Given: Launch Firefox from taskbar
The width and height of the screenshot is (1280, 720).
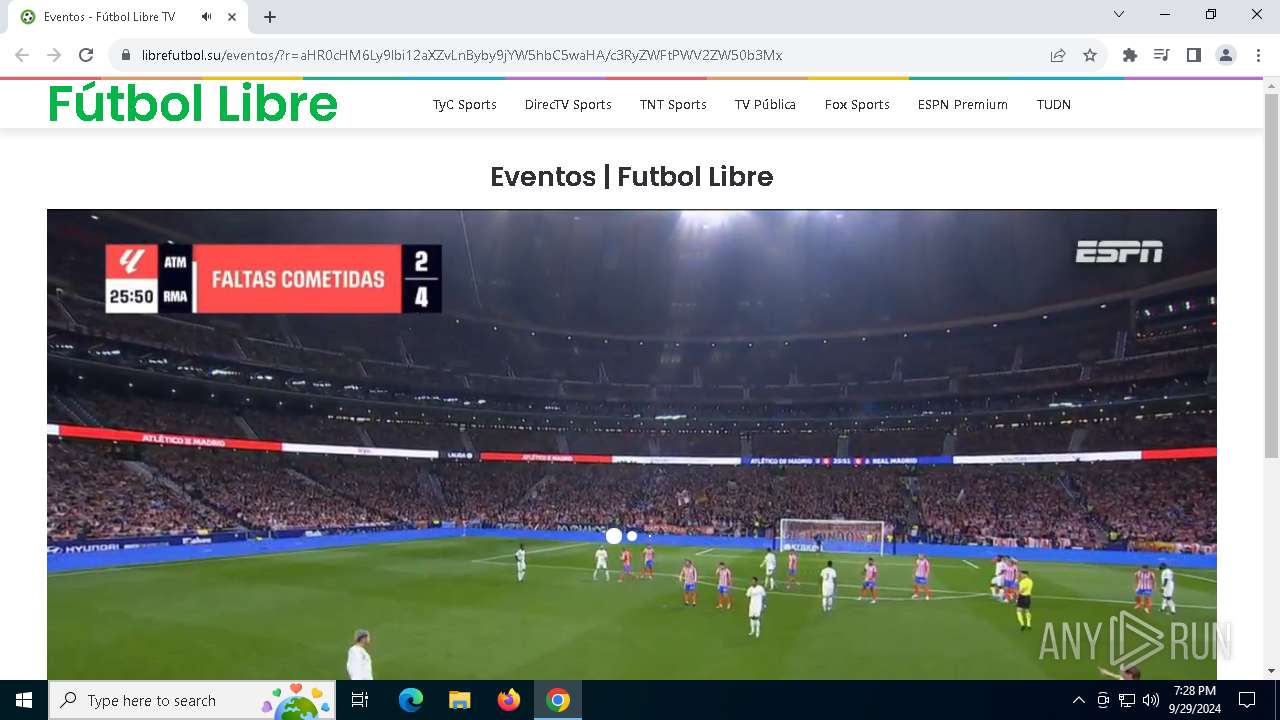Looking at the screenshot, I should [509, 700].
